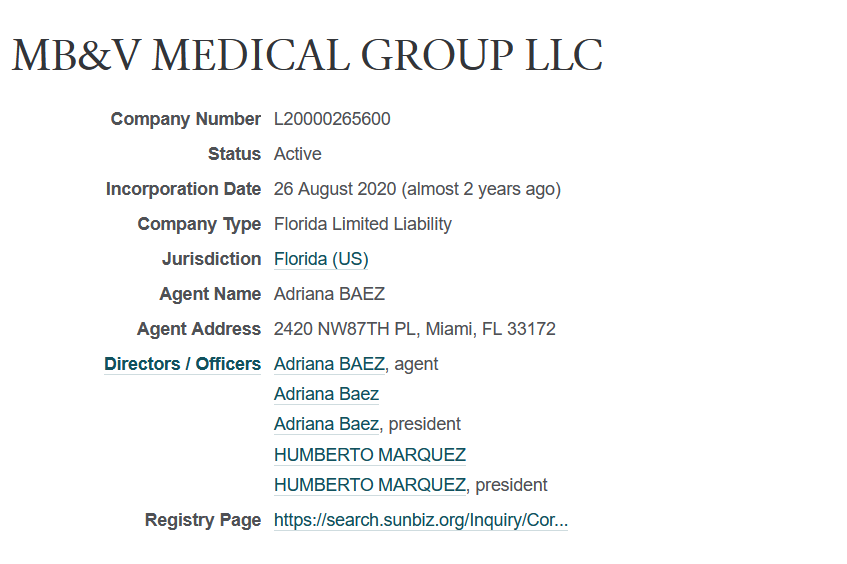Click the Florida Limited Liability company type
847x564 pixels.
coord(362,224)
